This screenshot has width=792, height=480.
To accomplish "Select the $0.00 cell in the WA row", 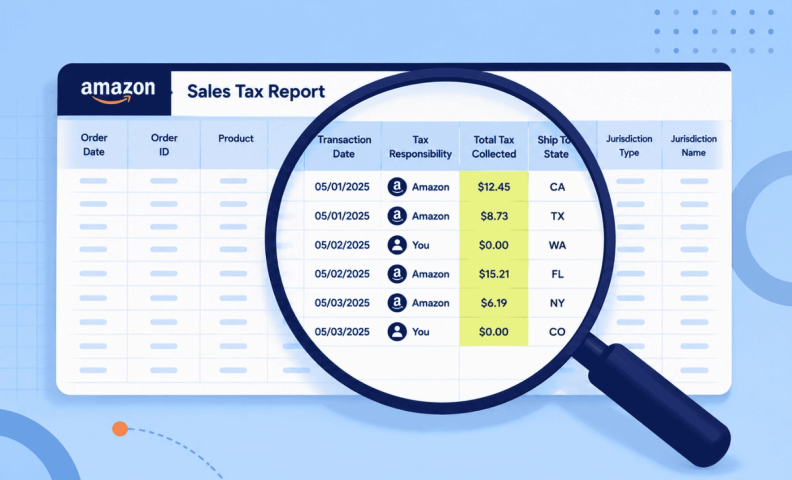I will tap(494, 245).
